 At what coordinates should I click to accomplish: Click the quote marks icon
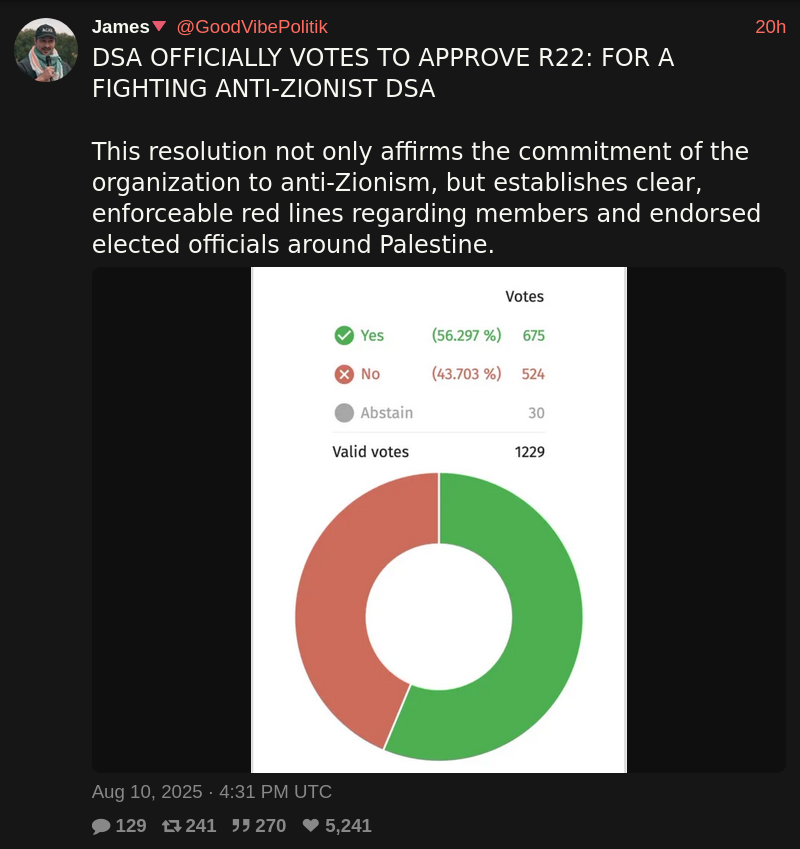241,825
